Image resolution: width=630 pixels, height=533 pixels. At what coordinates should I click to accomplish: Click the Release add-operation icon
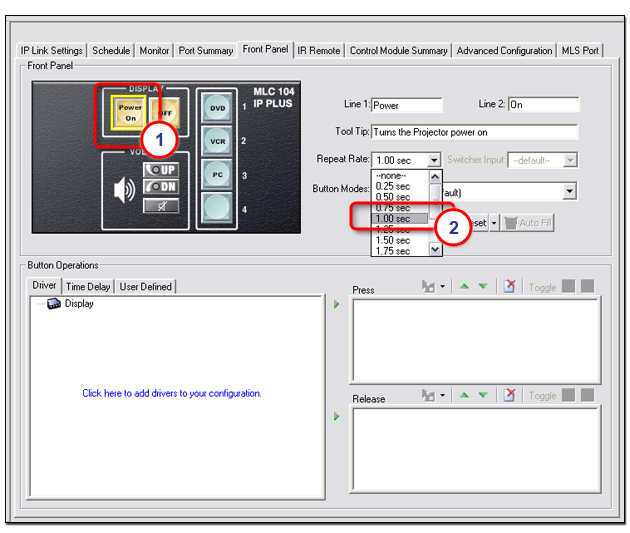[x=428, y=395]
